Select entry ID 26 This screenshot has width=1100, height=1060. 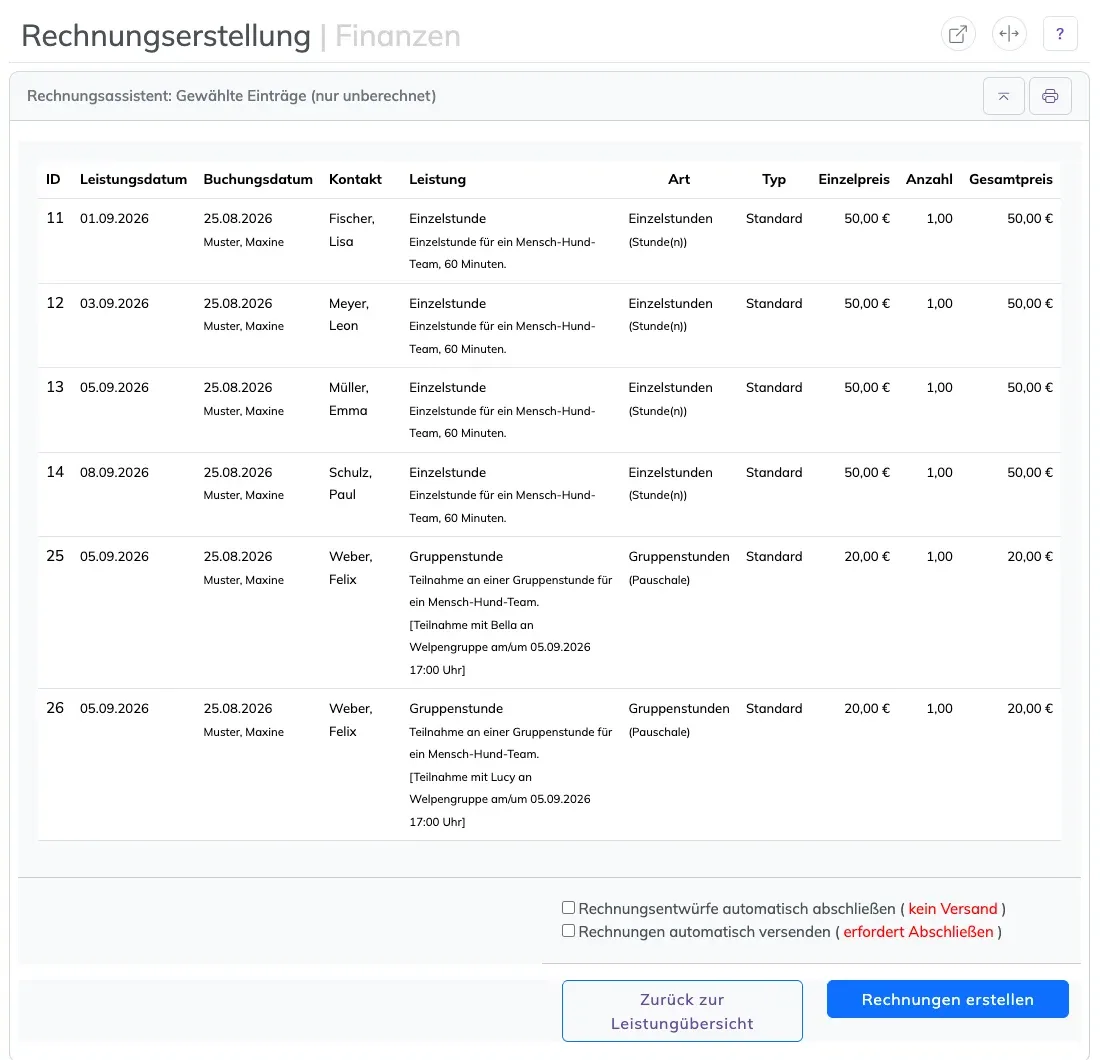click(55, 709)
